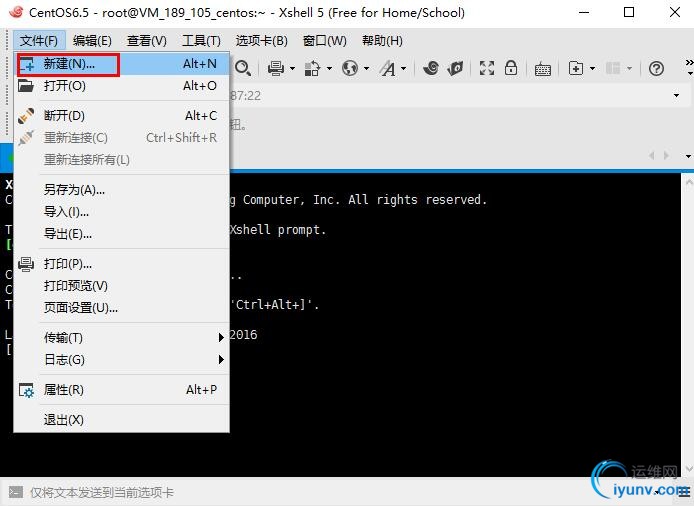This screenshot has width=694, height=506.
Task: Open the Edit (编辑) menu
Action: tap(92, 41)
